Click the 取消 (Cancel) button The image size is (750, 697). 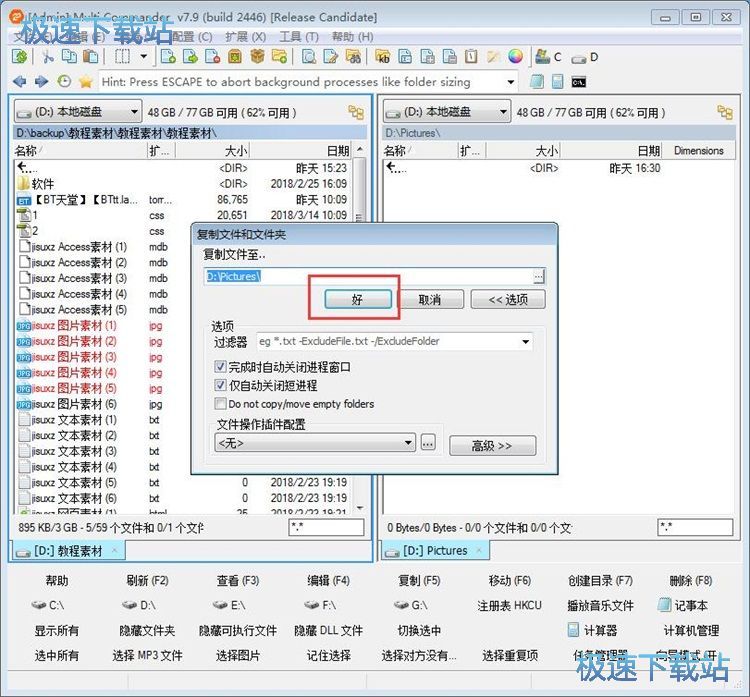pos(430,299)
